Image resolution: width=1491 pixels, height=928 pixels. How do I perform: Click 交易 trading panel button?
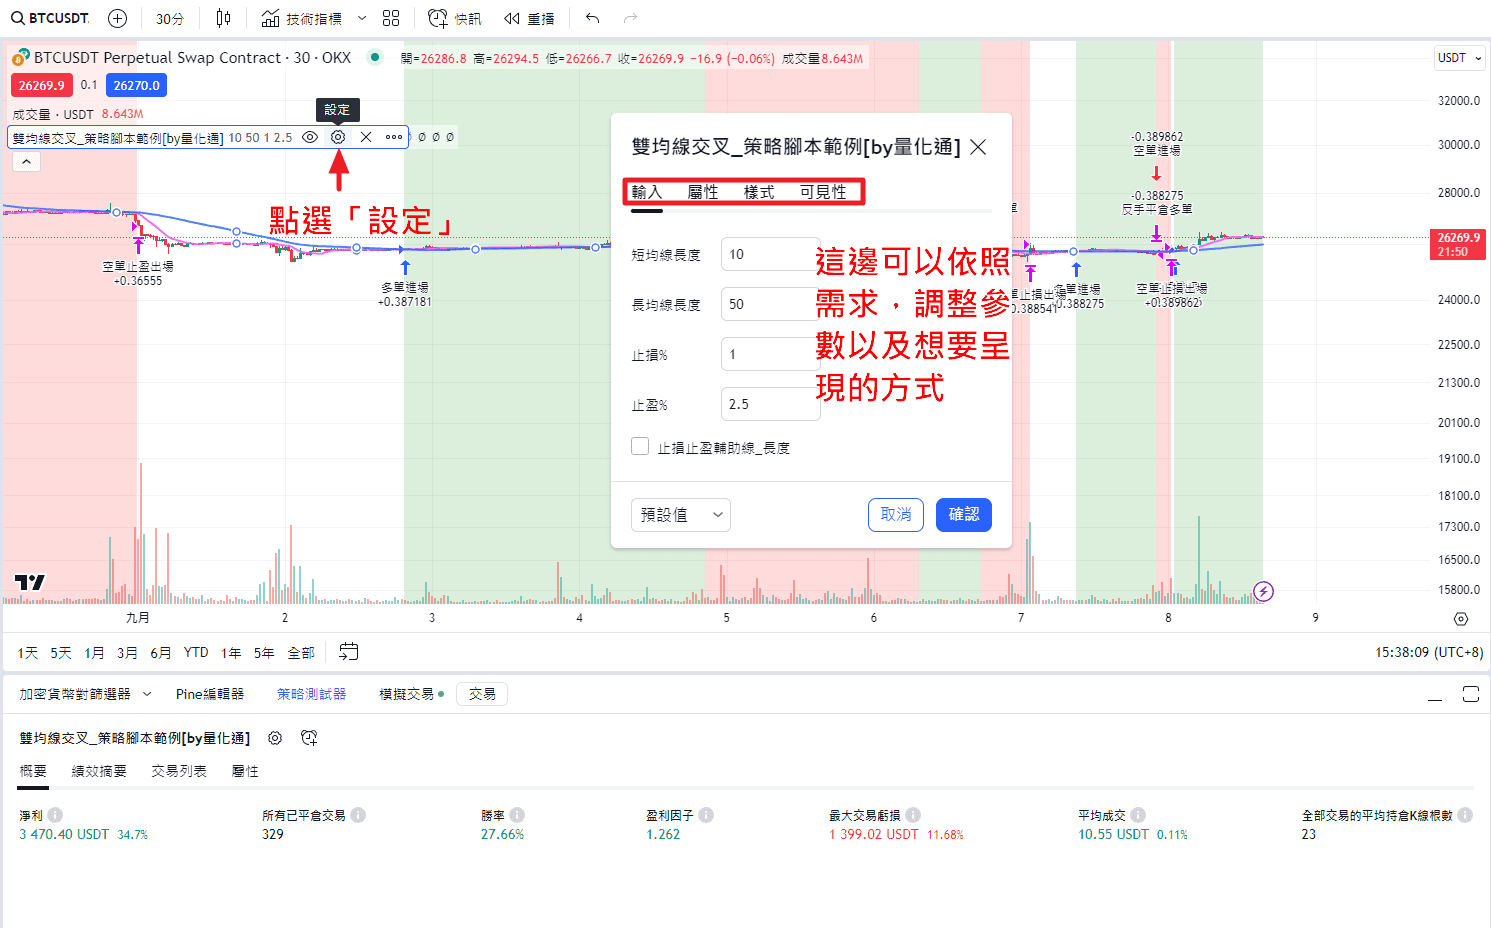482,694
